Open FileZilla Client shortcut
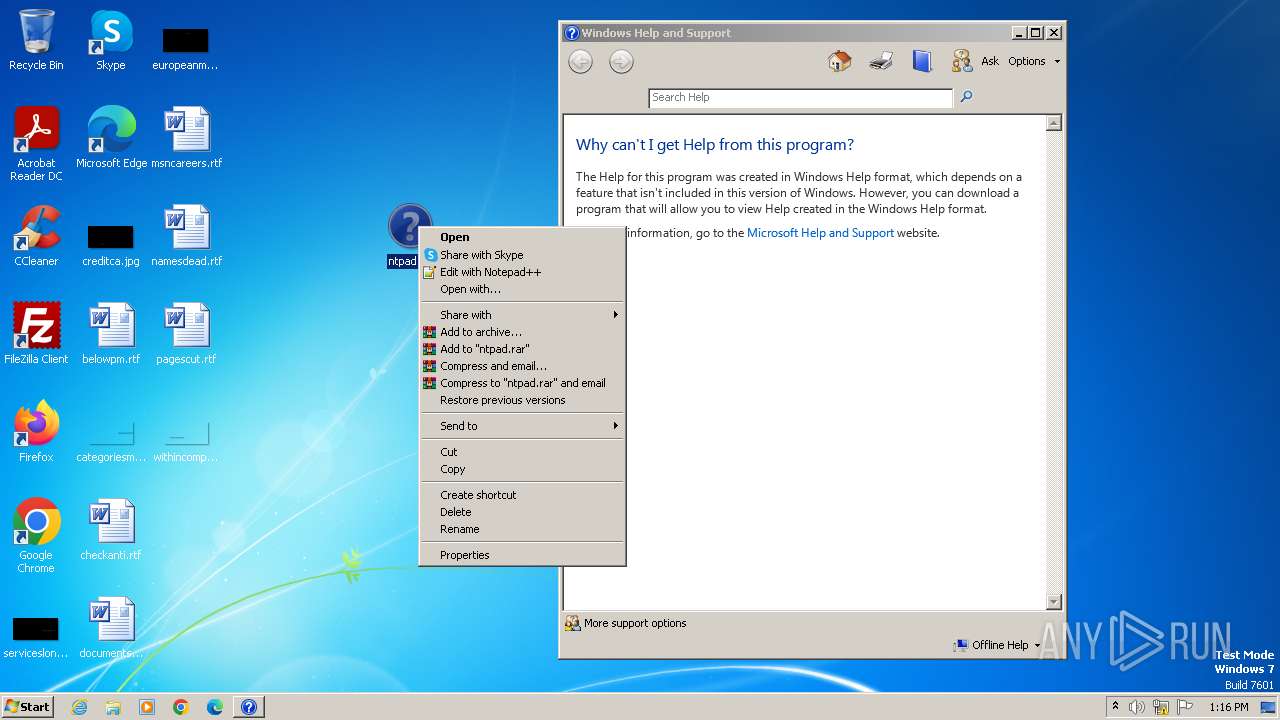Image resolution: width=1280 pixels, height=720 pixels. pyautogui.click(x=36, y=334)
